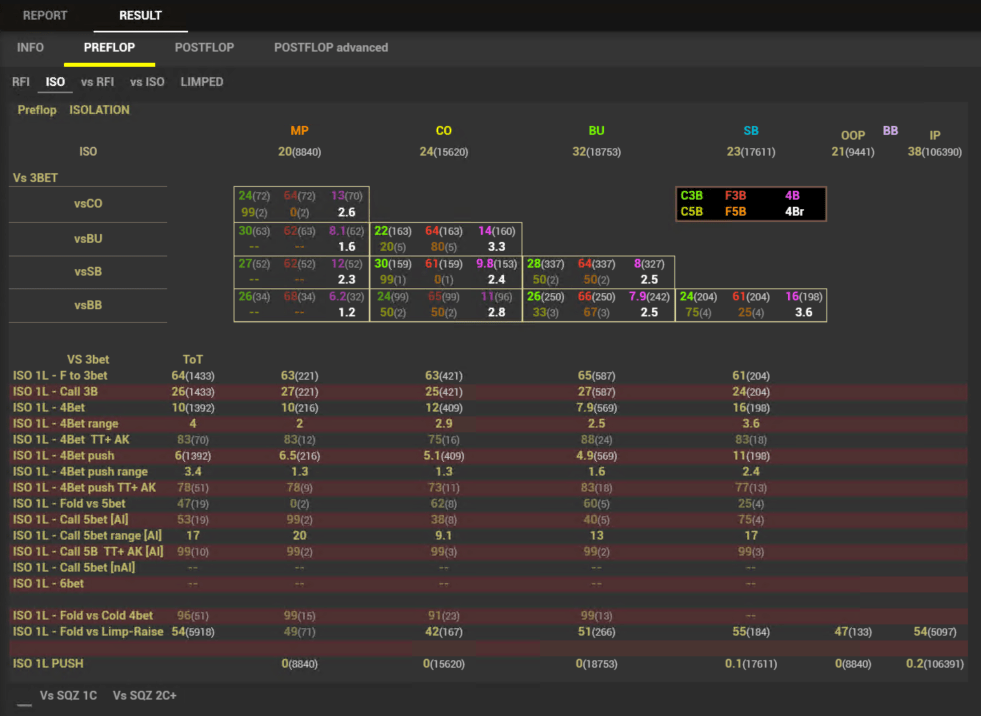This screenshot has width=981, height=716.
Task: Click total F to 3bet value 64(1433)
Action: click(193, 376)
